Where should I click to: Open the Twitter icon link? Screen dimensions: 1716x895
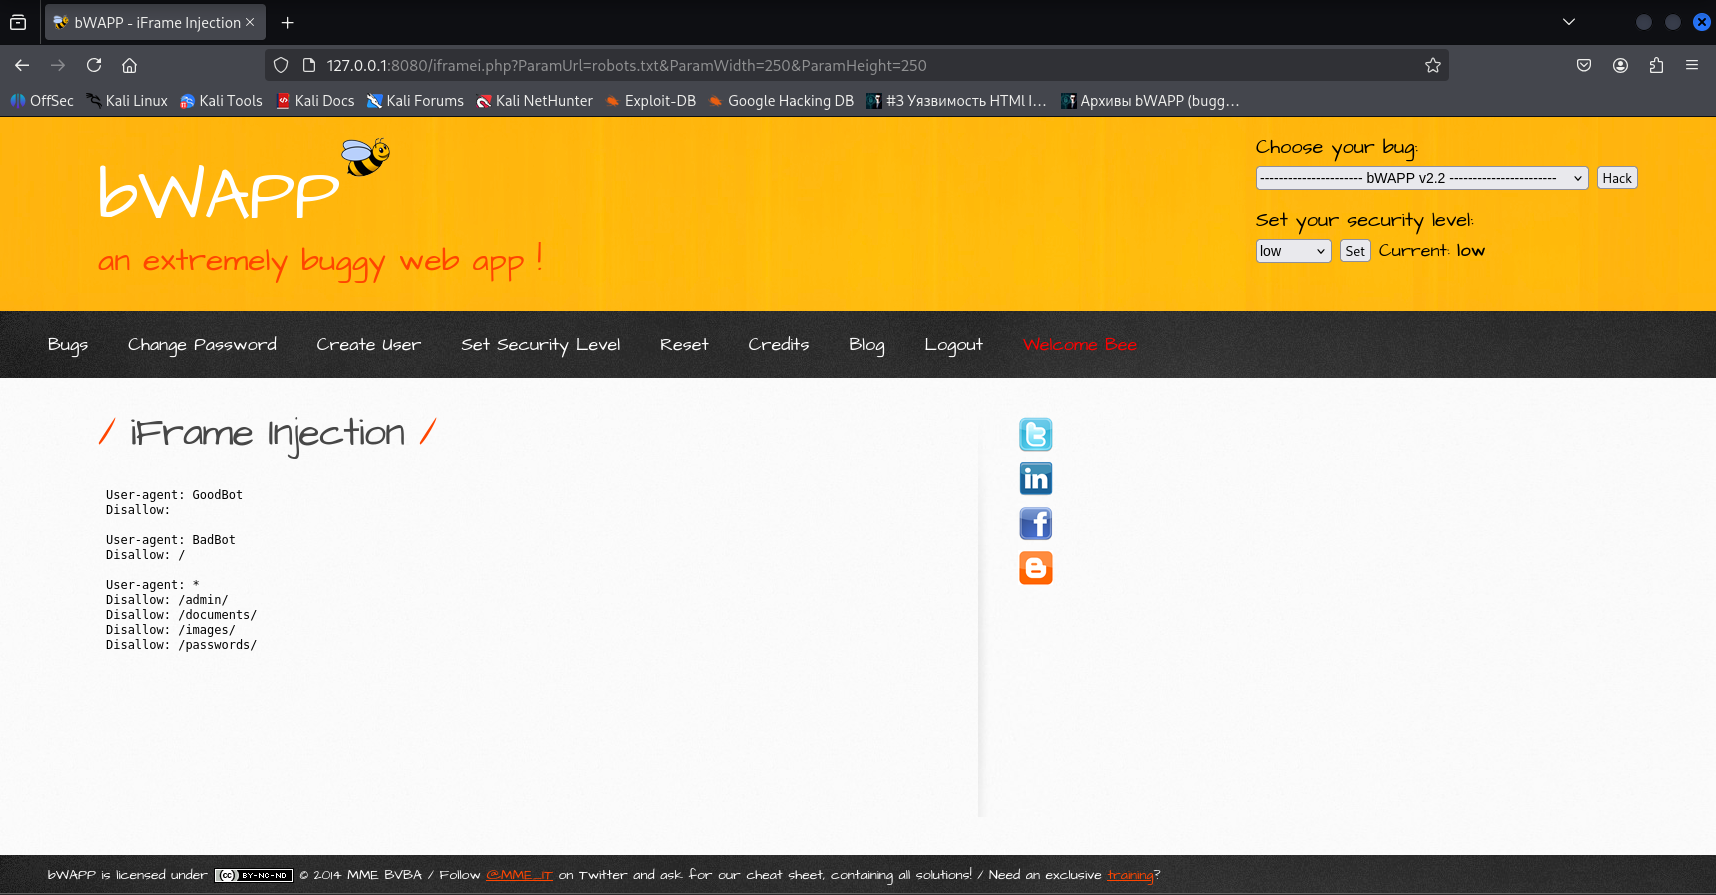click(x=1035, y=435)
